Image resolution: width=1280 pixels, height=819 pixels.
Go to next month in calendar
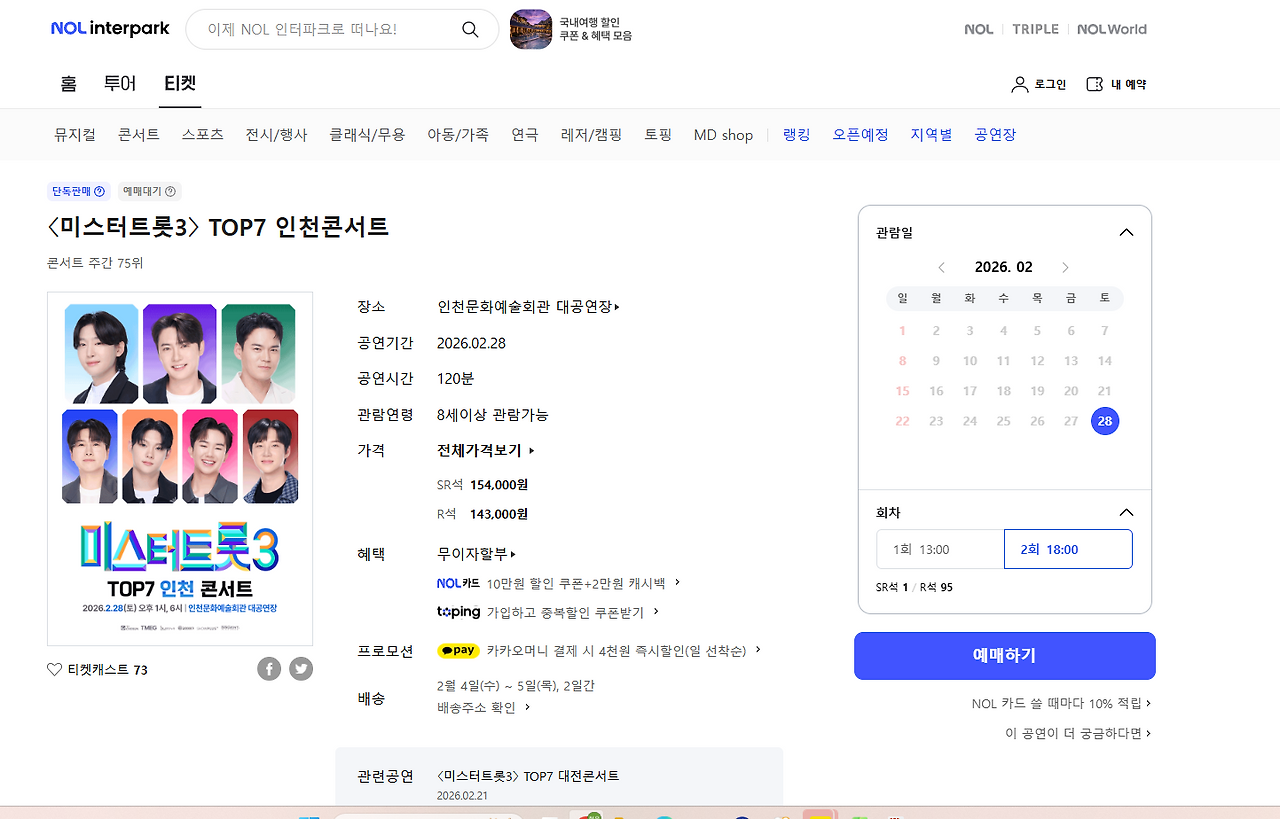pyautogui.click(x=1065, y=267)
